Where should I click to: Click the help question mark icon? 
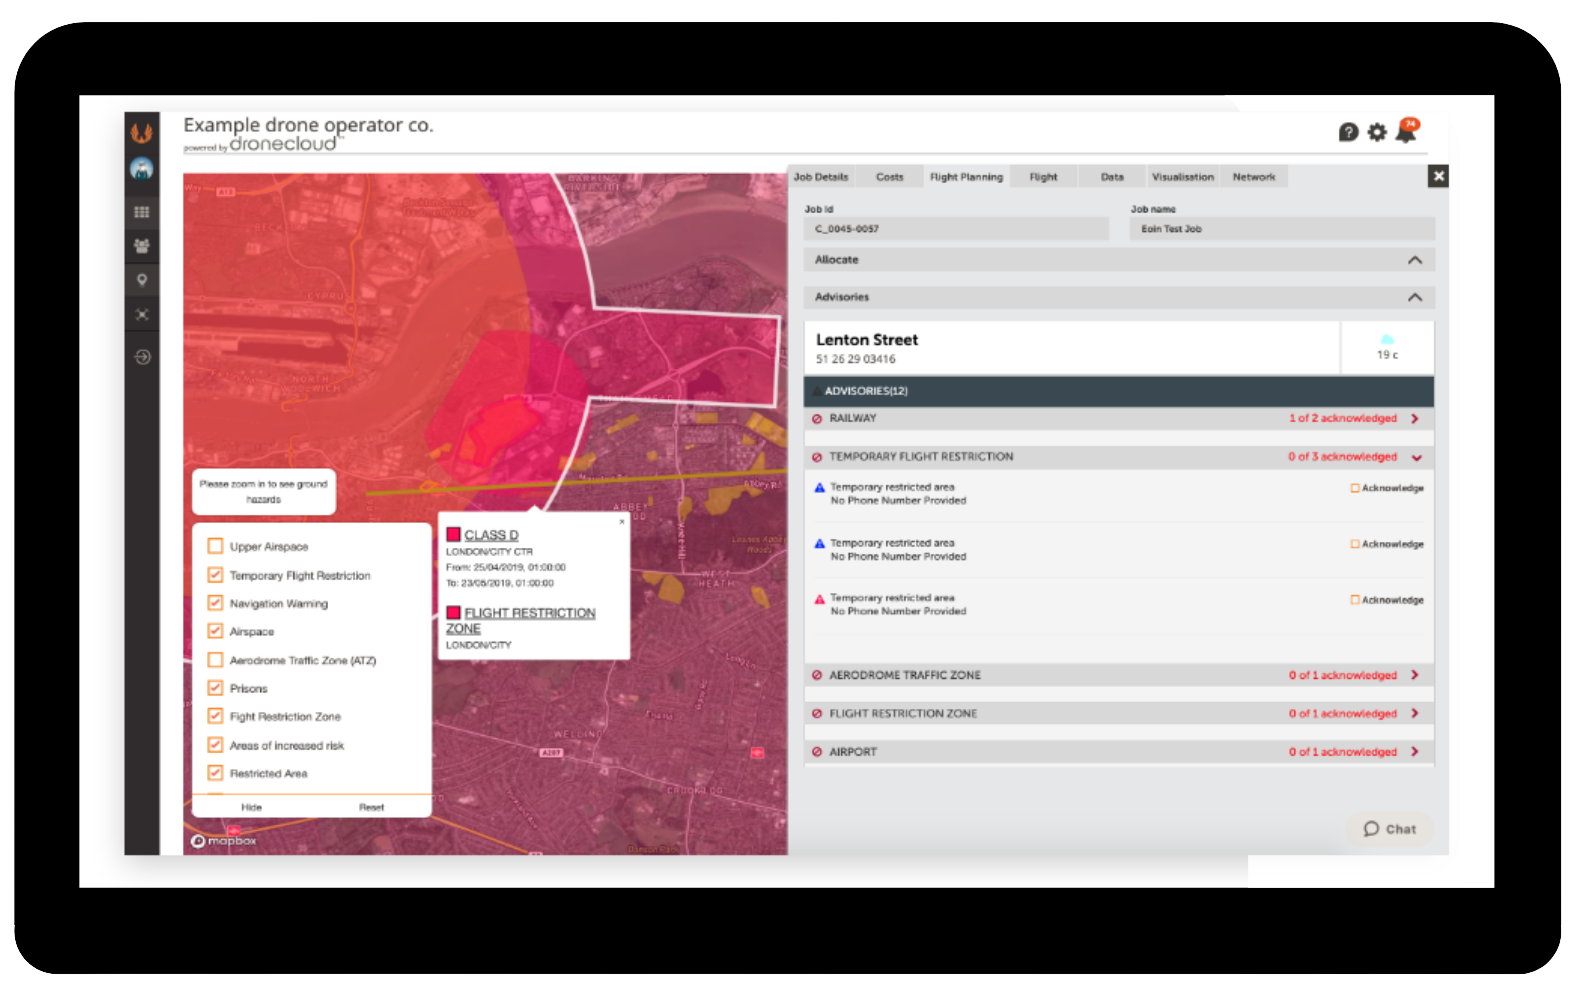tap(1348, 132)
